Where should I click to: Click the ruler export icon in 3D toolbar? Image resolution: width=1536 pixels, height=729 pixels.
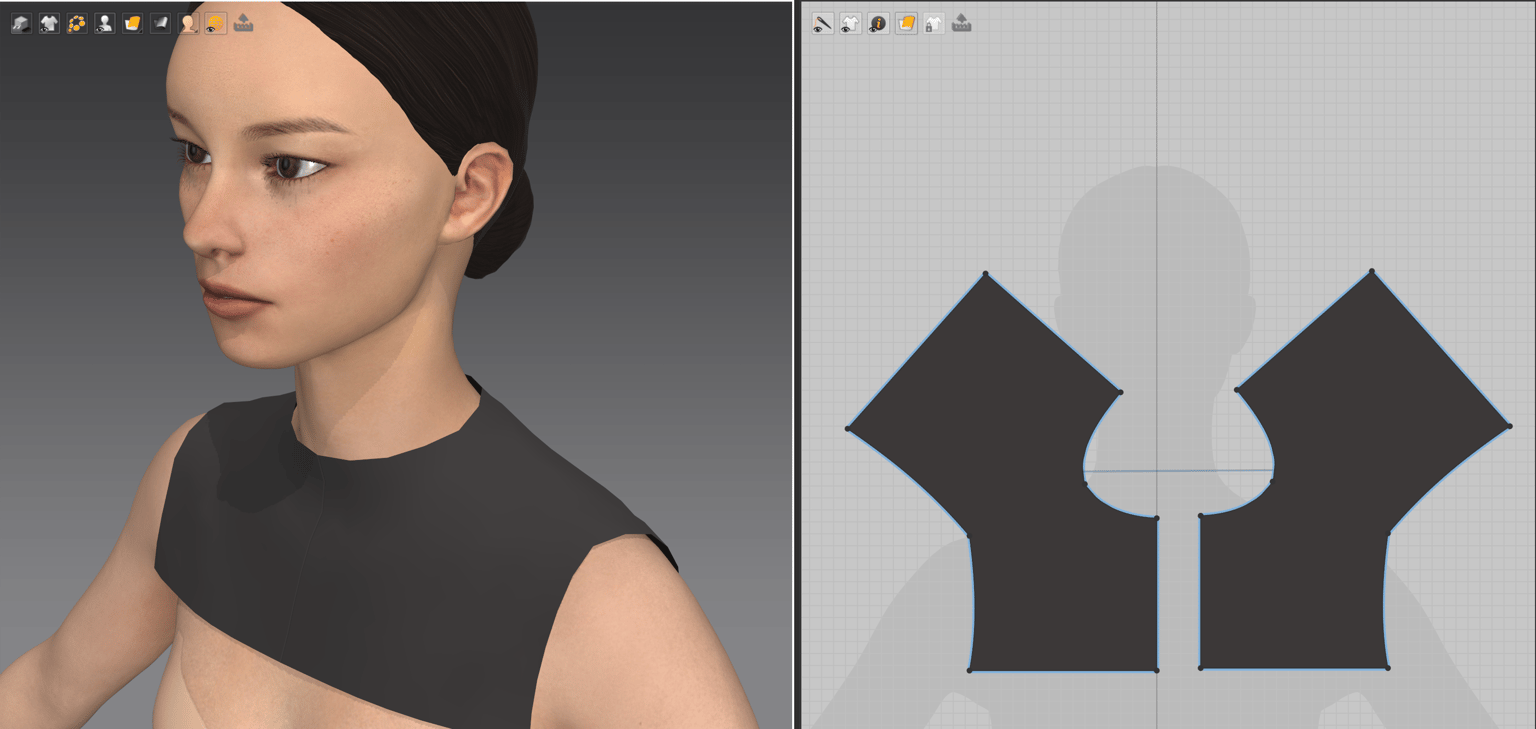point(243,23)
